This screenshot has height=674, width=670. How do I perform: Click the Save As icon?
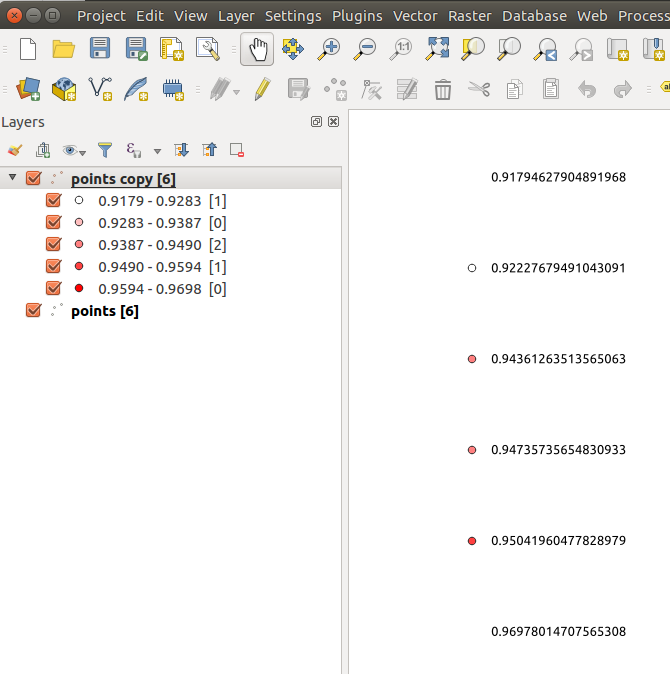pyautogui.click(x=137, y=49)
